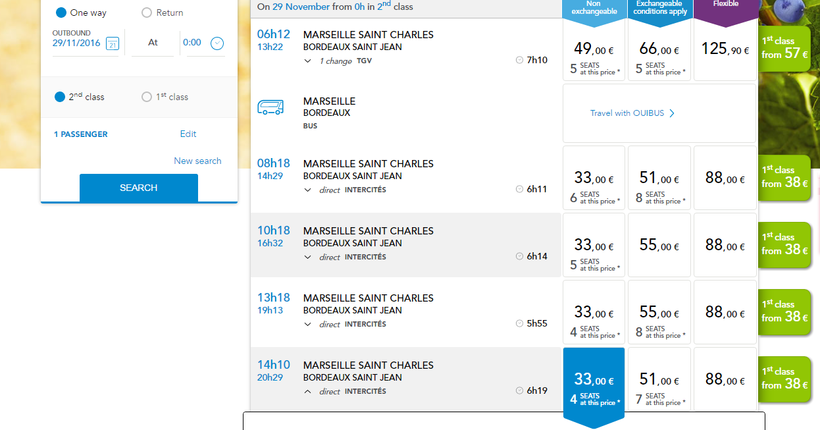The height and width of the screenshot is (430, 820).
Task: Open the outbound date calendar icon
Action: [112, 43]
